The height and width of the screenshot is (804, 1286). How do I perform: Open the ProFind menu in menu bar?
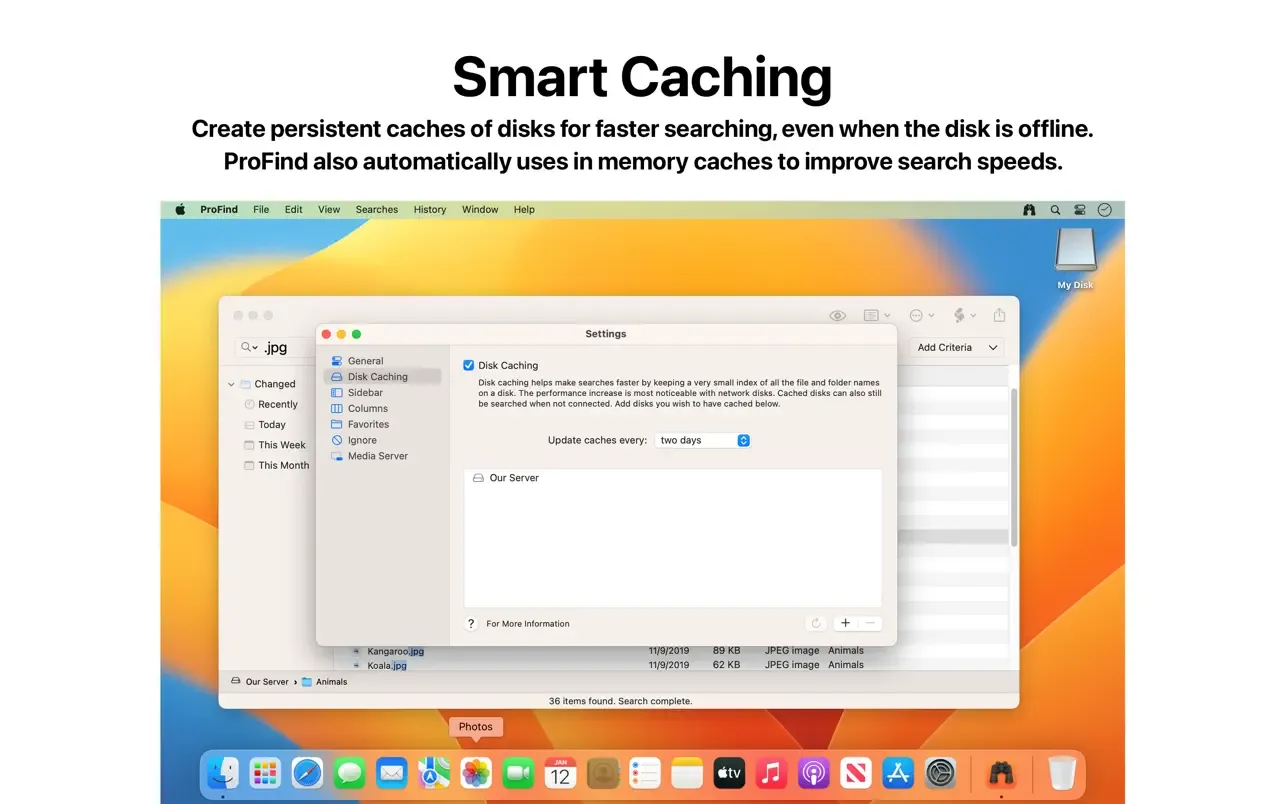click(219, 210)
